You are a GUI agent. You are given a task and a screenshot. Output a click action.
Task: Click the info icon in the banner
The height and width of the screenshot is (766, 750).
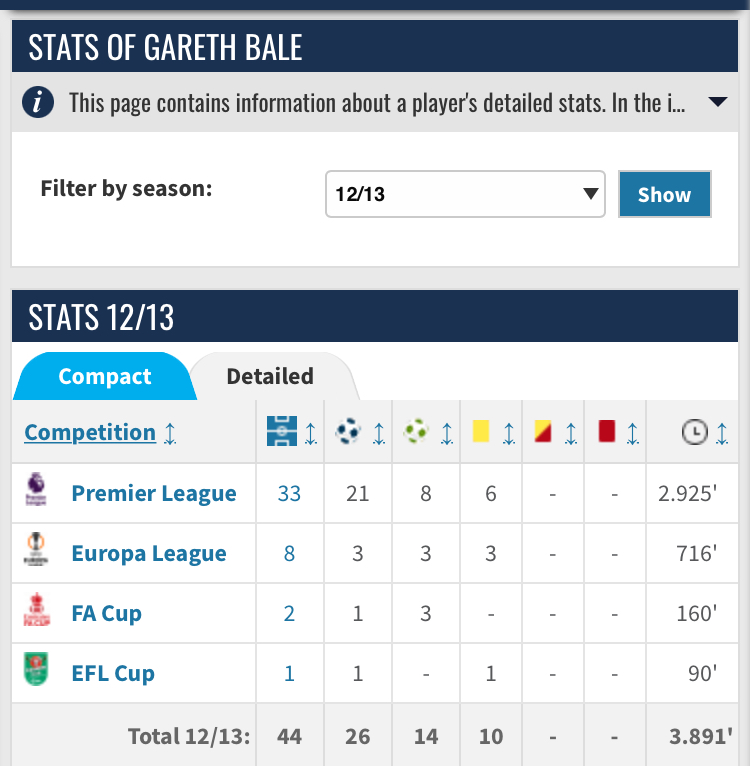[38, 102]
